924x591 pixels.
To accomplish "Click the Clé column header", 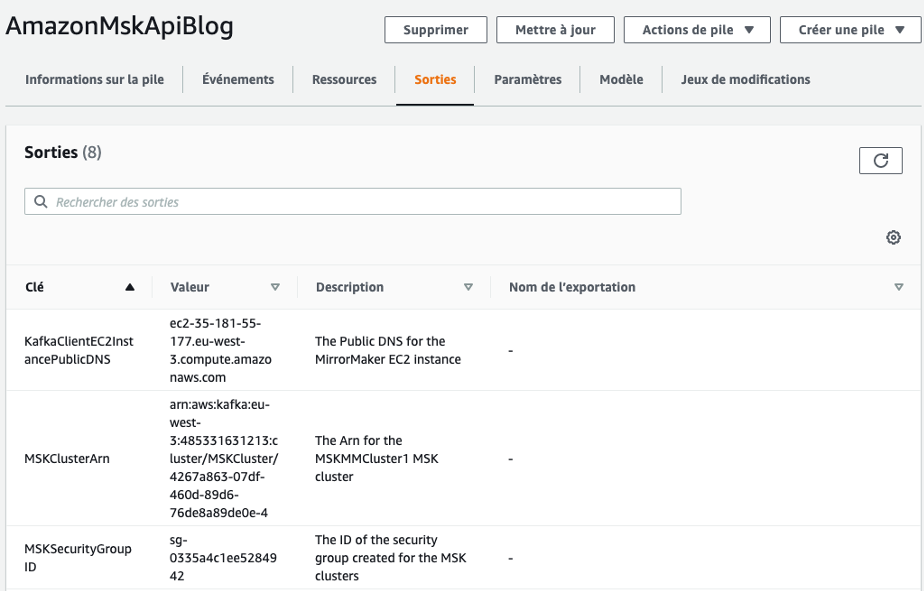I will (x=34, y=287).
